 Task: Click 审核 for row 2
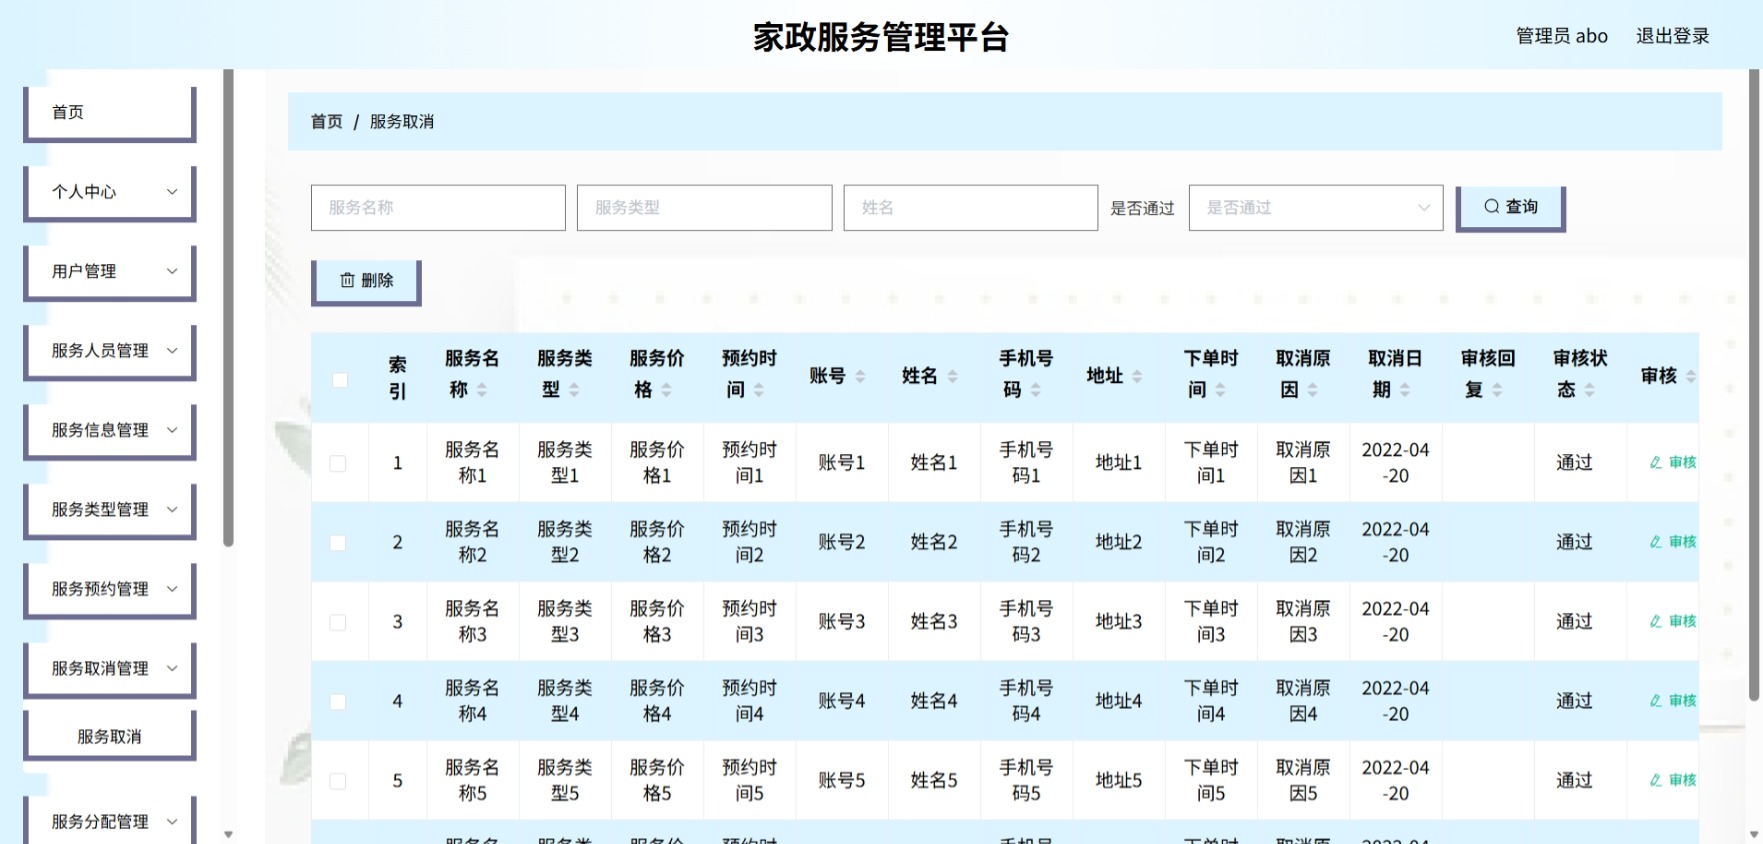pos(1673,542)
